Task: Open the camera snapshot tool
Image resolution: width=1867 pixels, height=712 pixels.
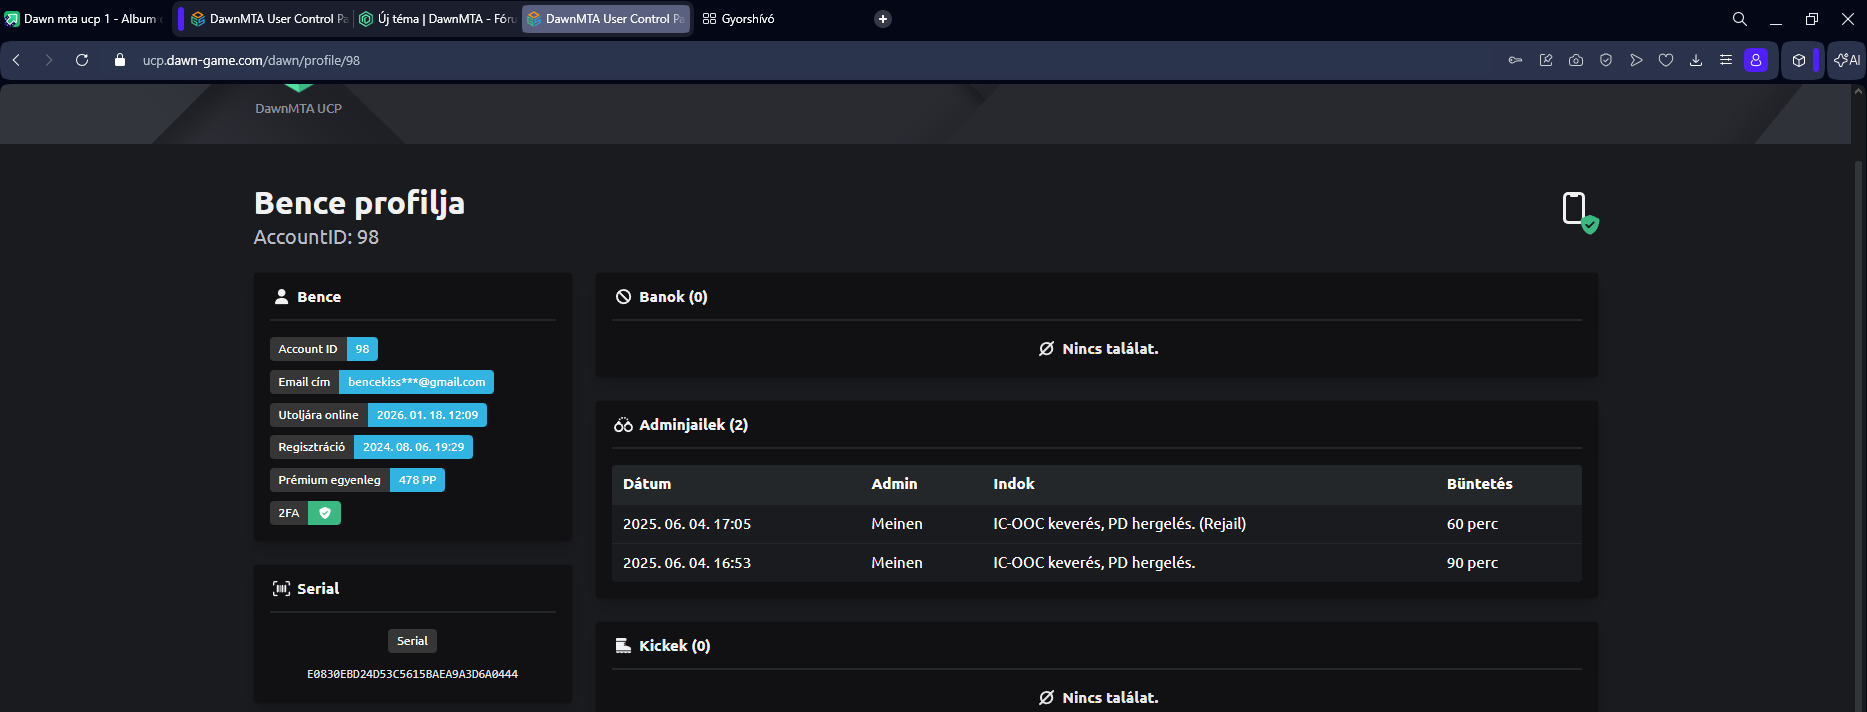Action: (x=1576, y=60)
